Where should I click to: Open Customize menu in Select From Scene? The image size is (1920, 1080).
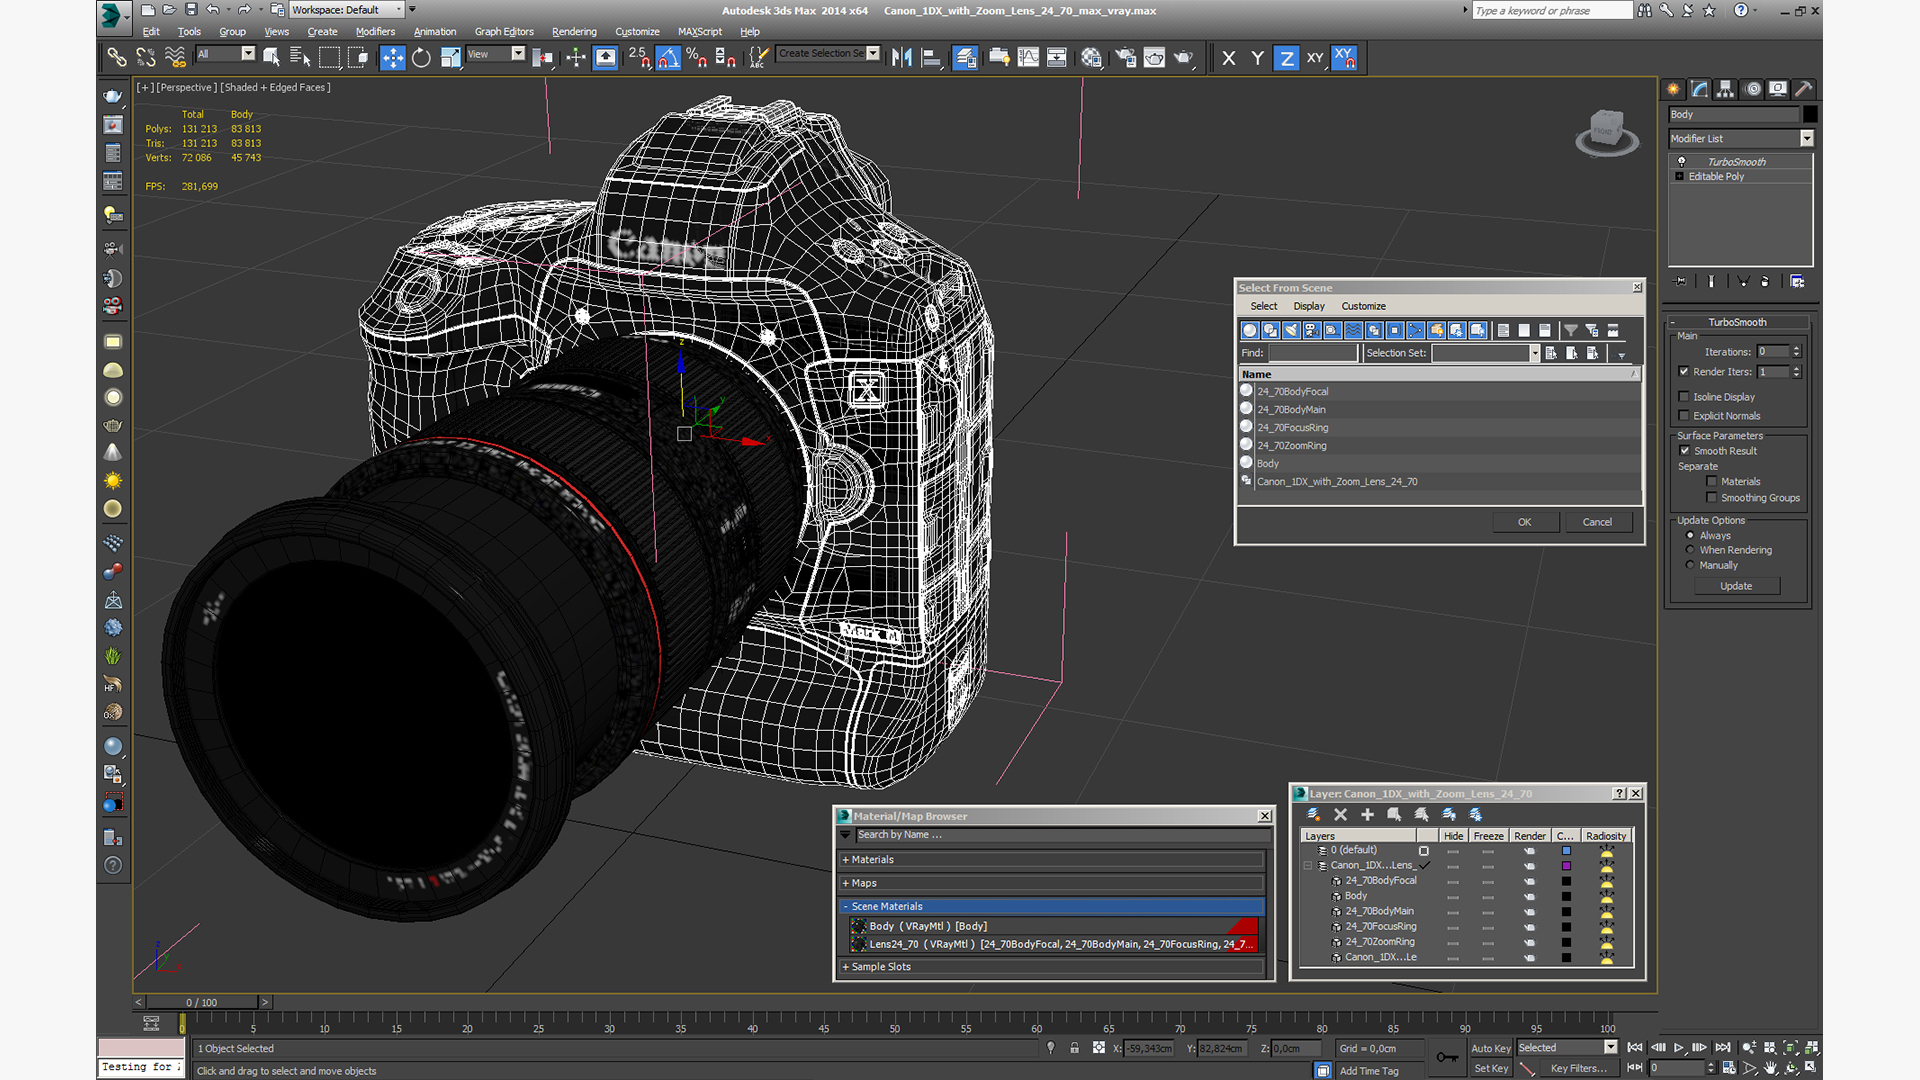(x=1363, y=306)
